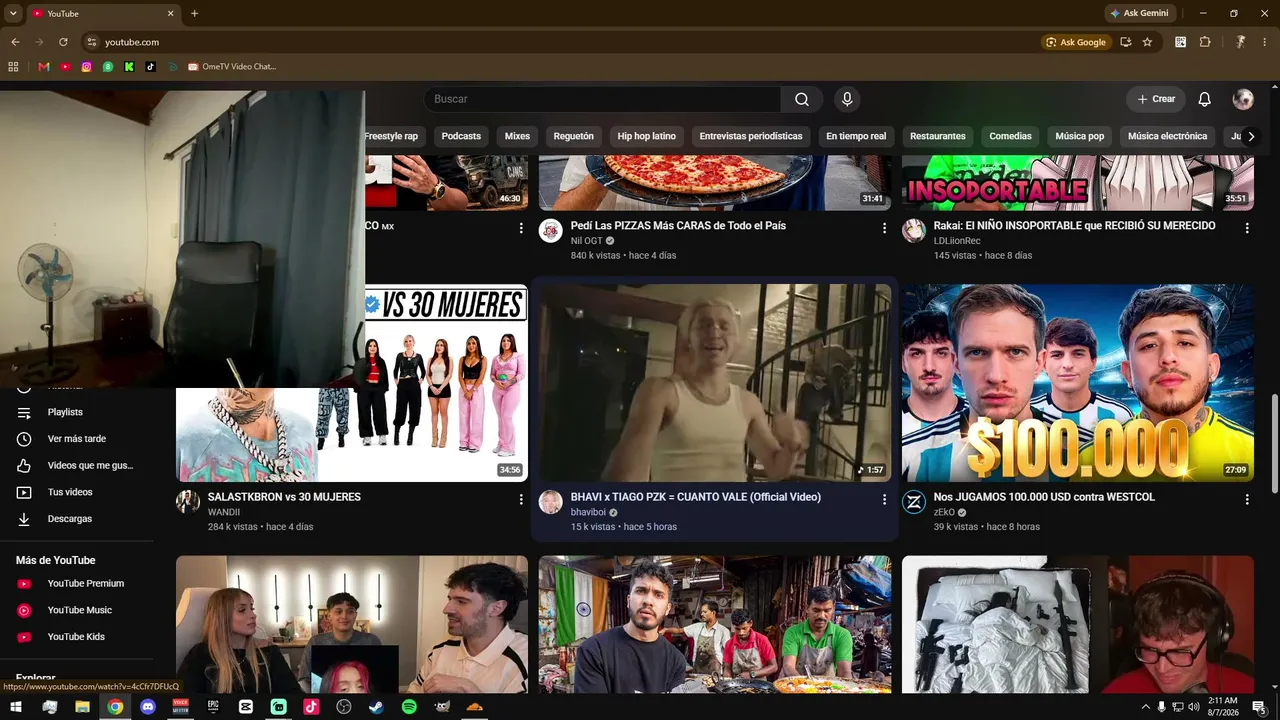Open the BHAVI x TIAGO PZK video thumbnail

[x=715, y=383]
